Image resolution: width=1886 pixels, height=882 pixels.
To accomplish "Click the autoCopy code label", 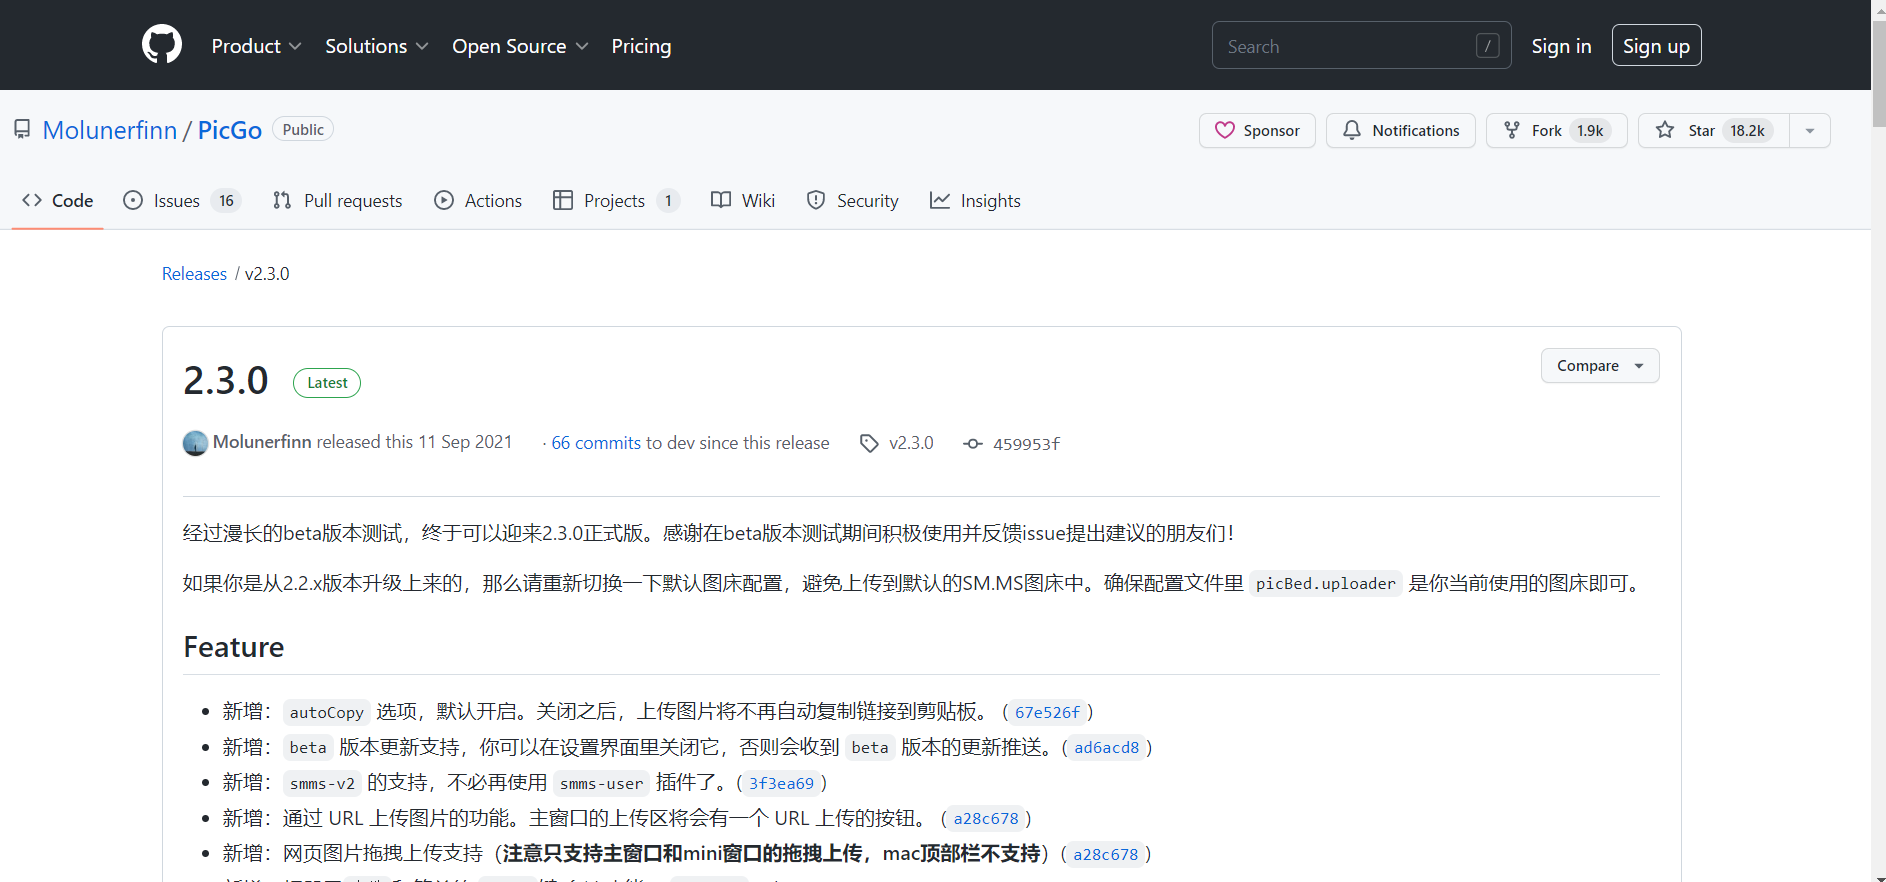I will click(x=326, y=712).
